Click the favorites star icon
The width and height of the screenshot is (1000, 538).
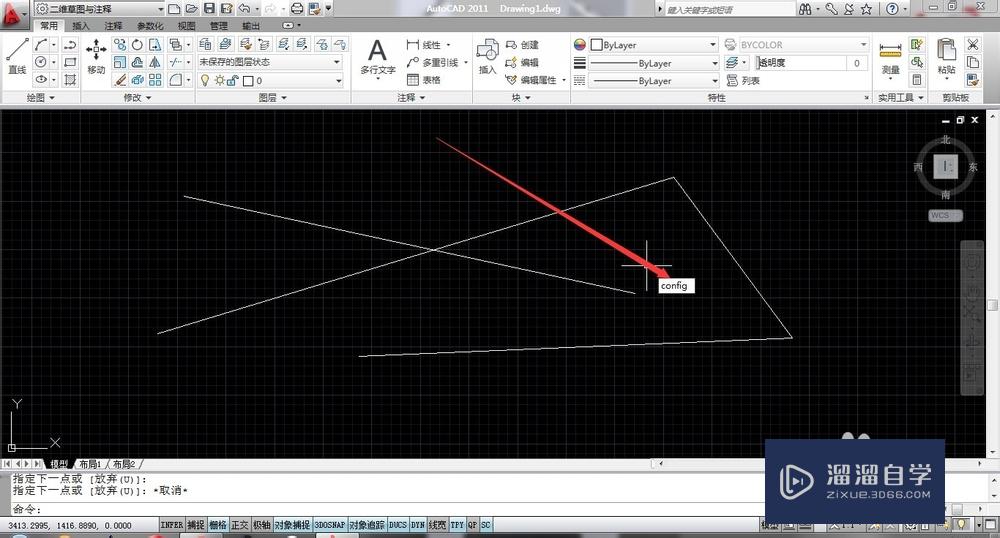point(866,9)
